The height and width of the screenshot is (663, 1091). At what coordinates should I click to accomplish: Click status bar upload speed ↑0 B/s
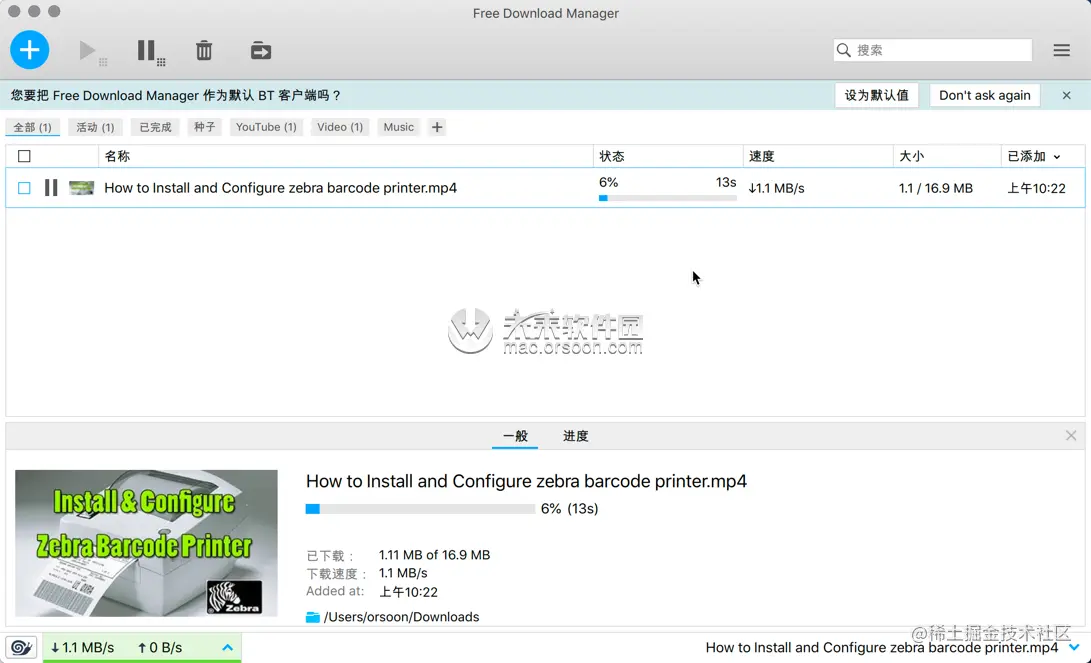(x=160, y=648)
